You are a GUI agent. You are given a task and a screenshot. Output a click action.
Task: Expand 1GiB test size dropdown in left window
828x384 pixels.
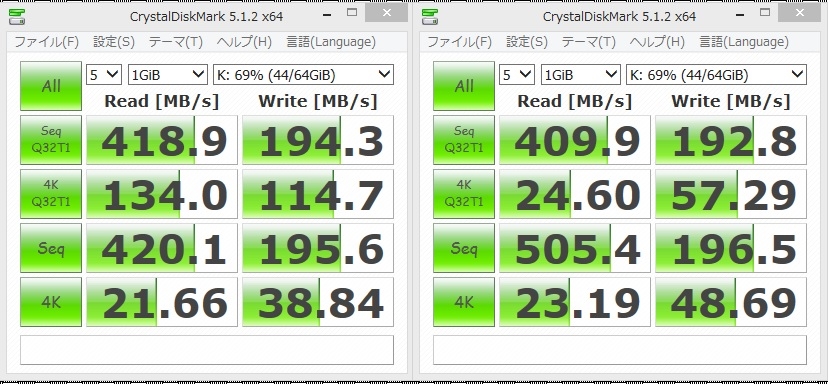pos(167,75)
